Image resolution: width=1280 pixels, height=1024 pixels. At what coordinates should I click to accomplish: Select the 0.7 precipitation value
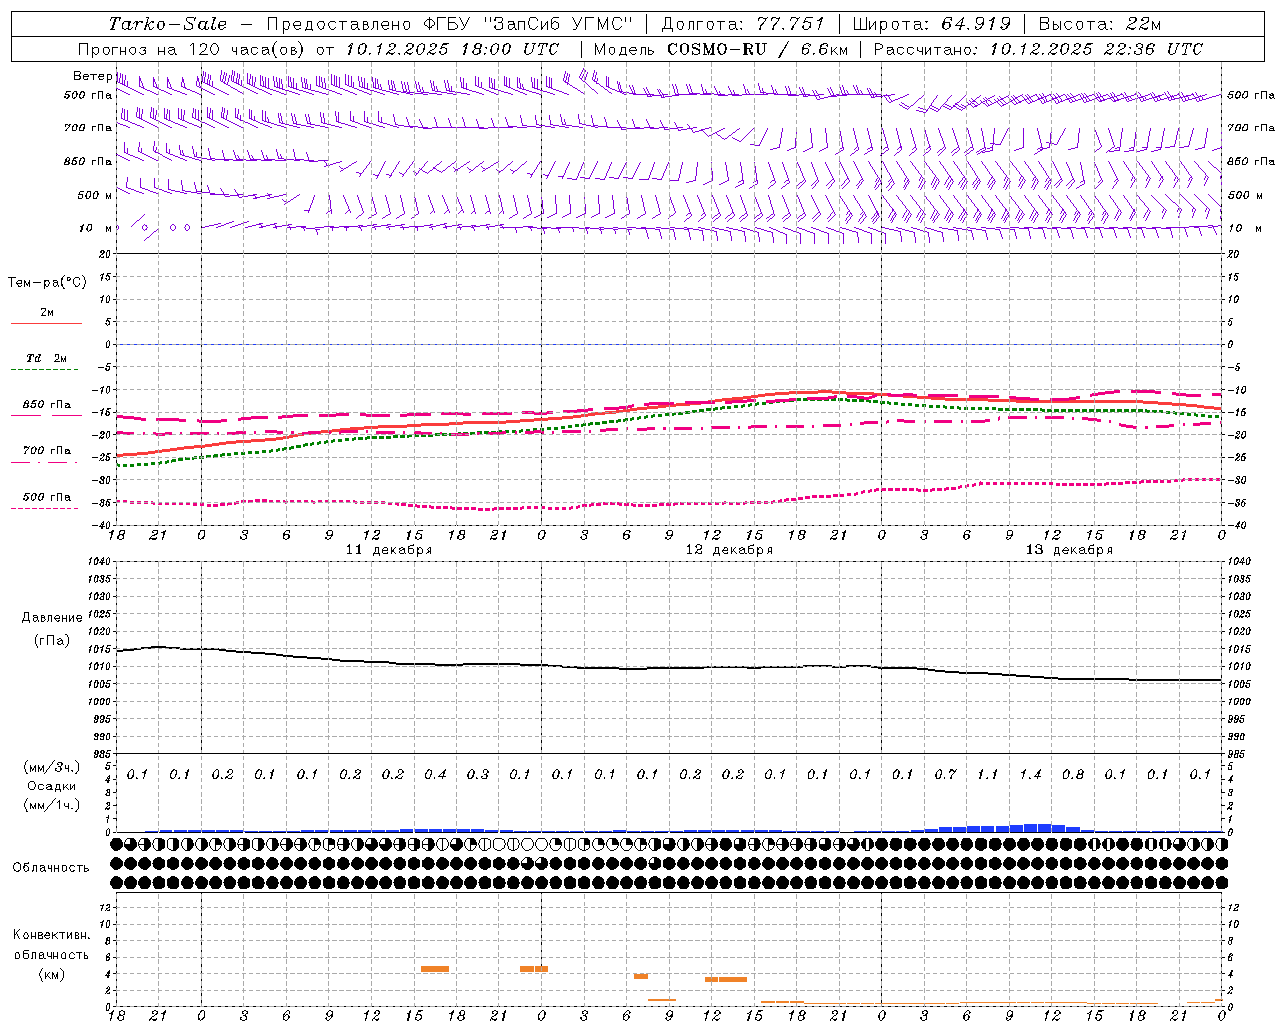pos(945,774)
